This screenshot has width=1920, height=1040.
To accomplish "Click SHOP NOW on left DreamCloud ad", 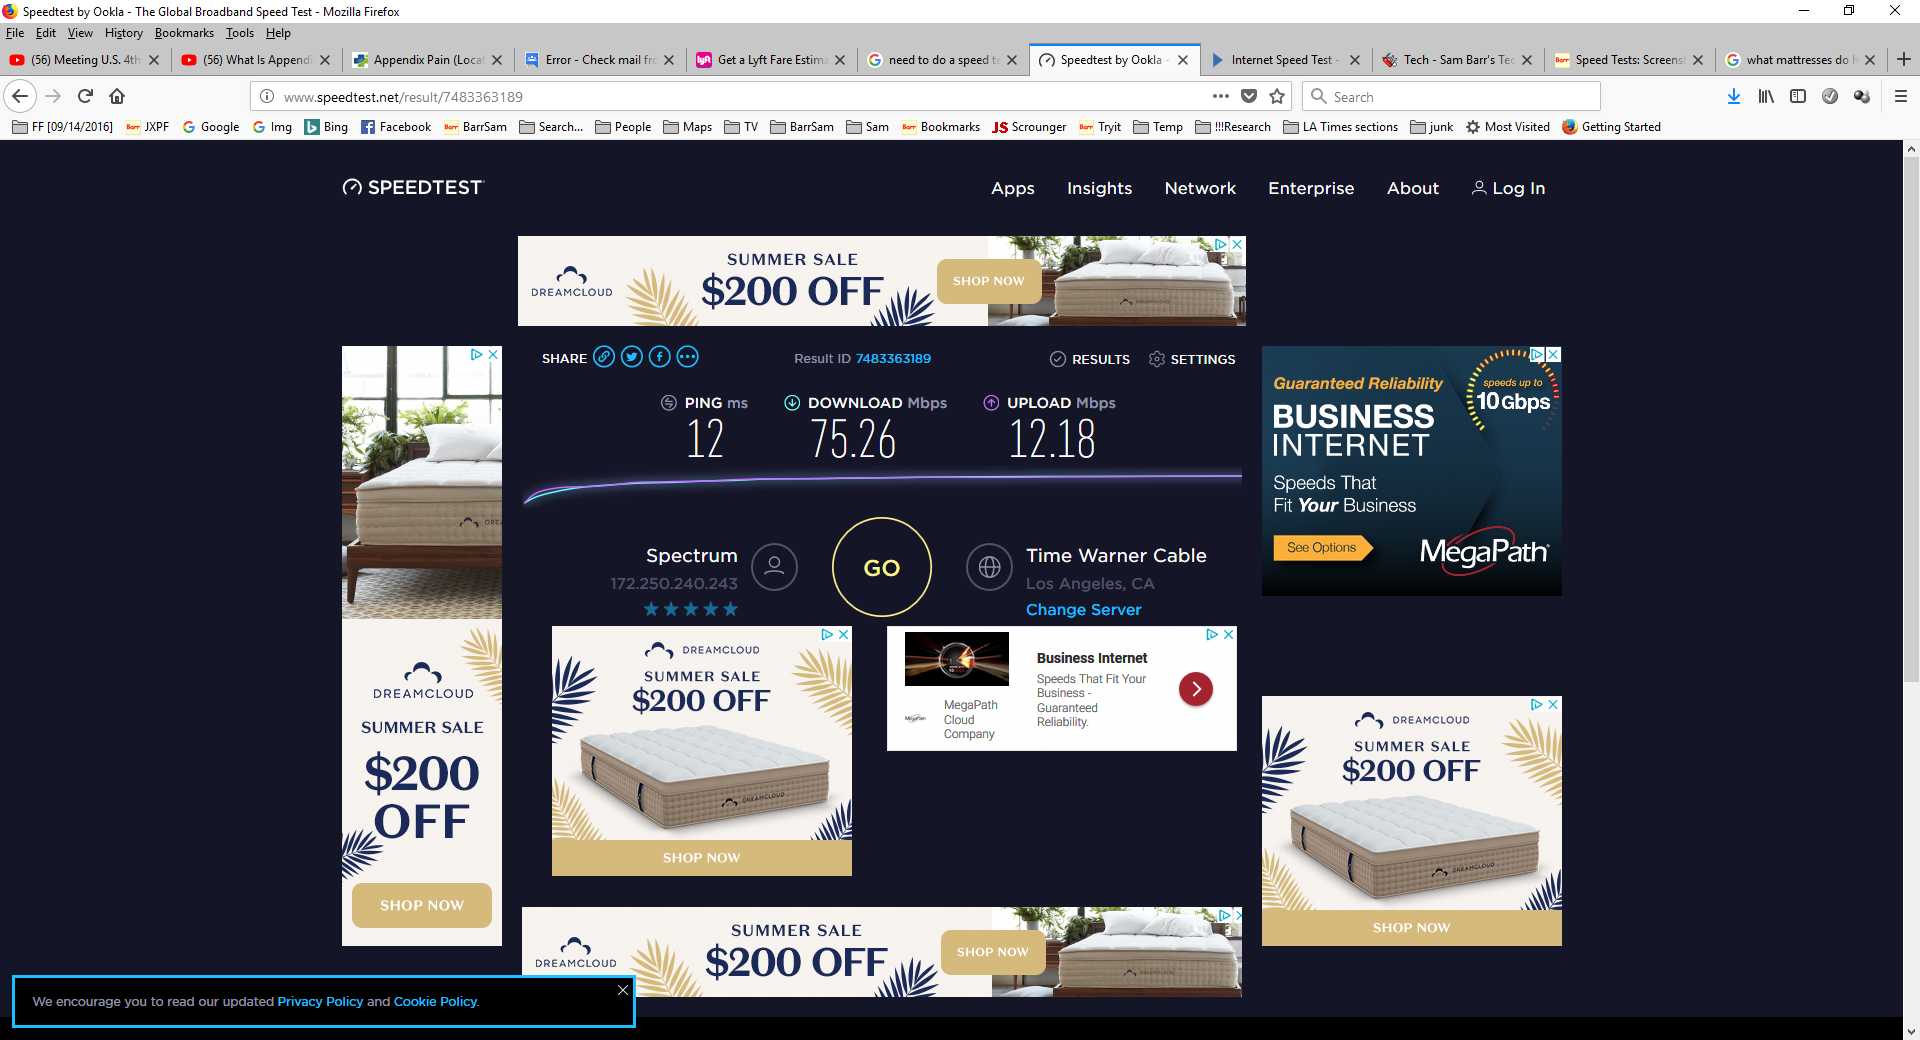I will pyautogui.click(x=422, y=905).
